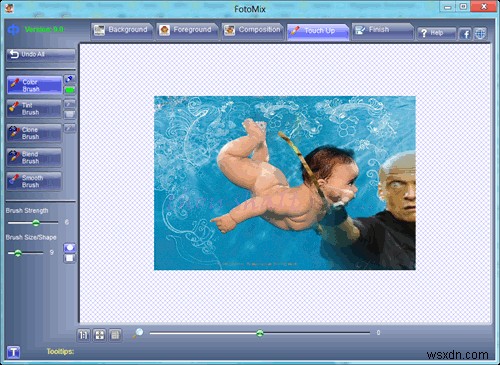500x365 pixels.
Task: Select the round brush shape
Action: point(70,248)
